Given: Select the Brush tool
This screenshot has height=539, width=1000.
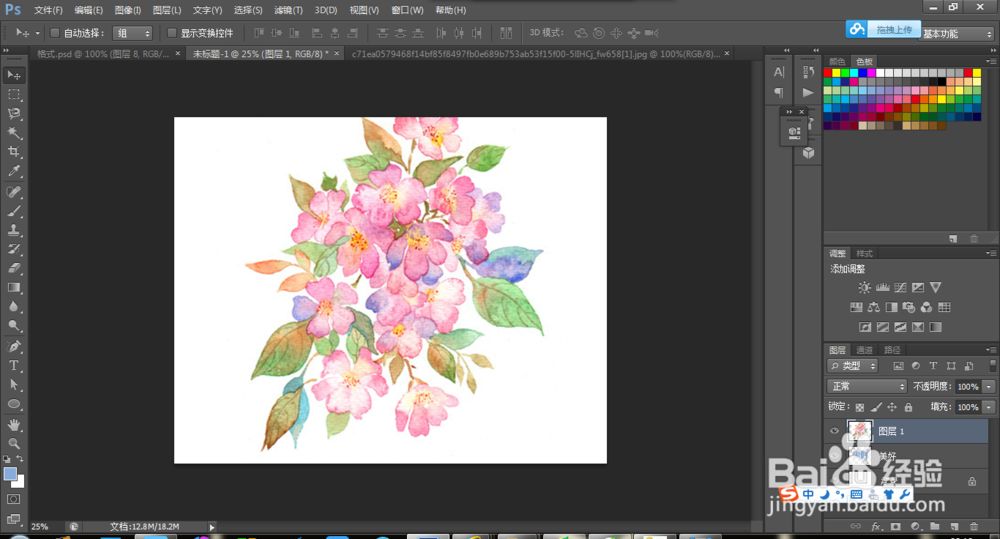Looking at the screenshot, I should [13, 211].
